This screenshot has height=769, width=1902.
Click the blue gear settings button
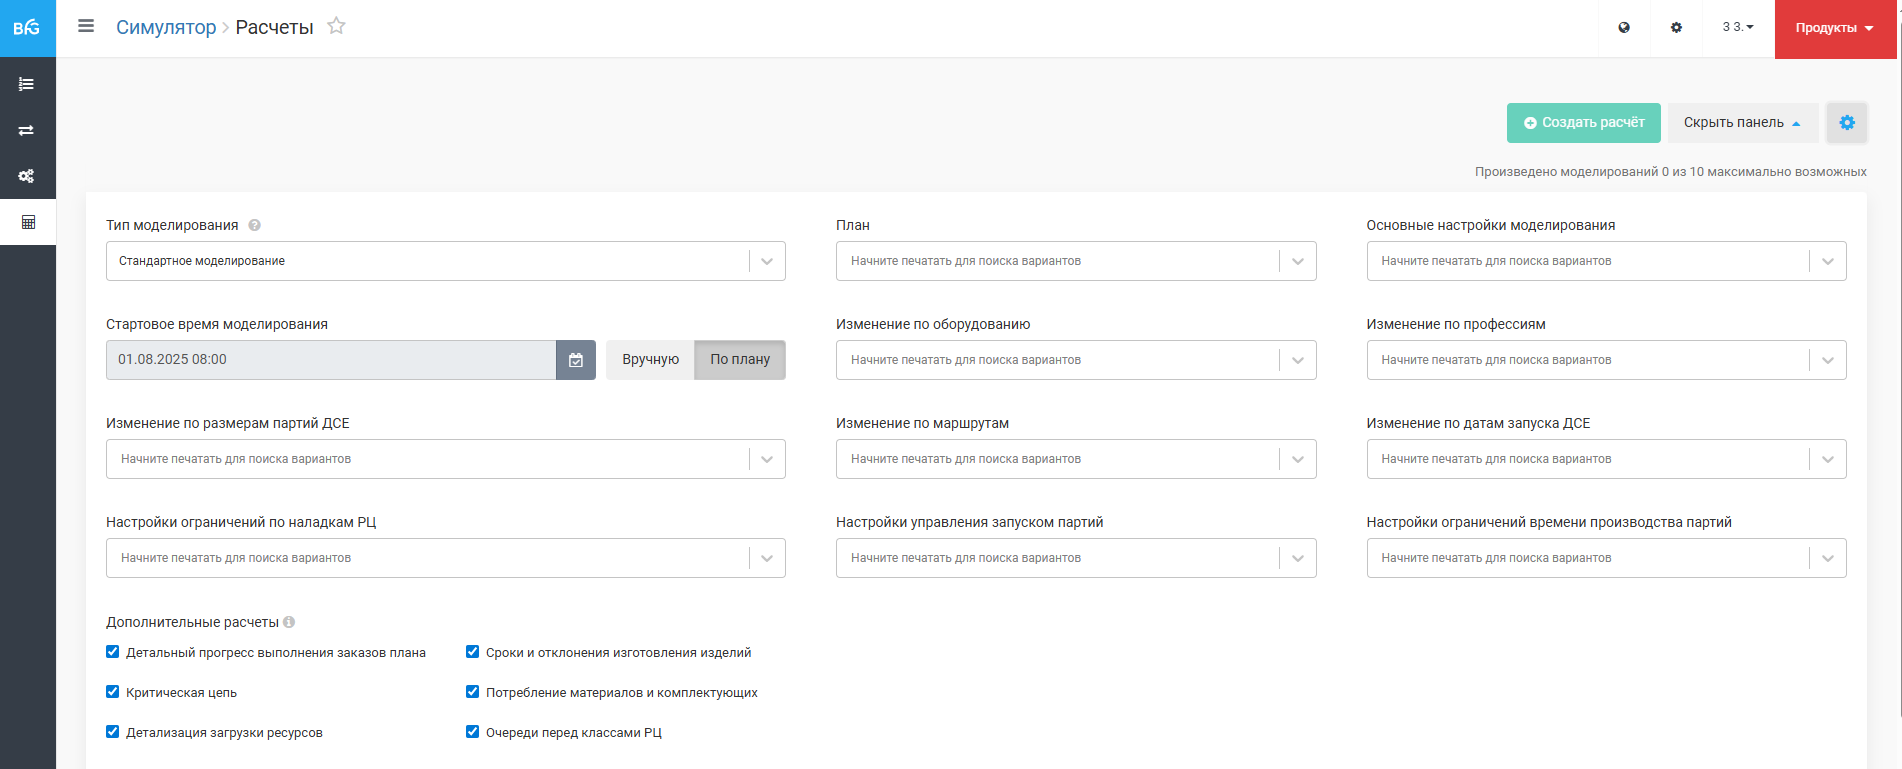(x=1847, y=122)
